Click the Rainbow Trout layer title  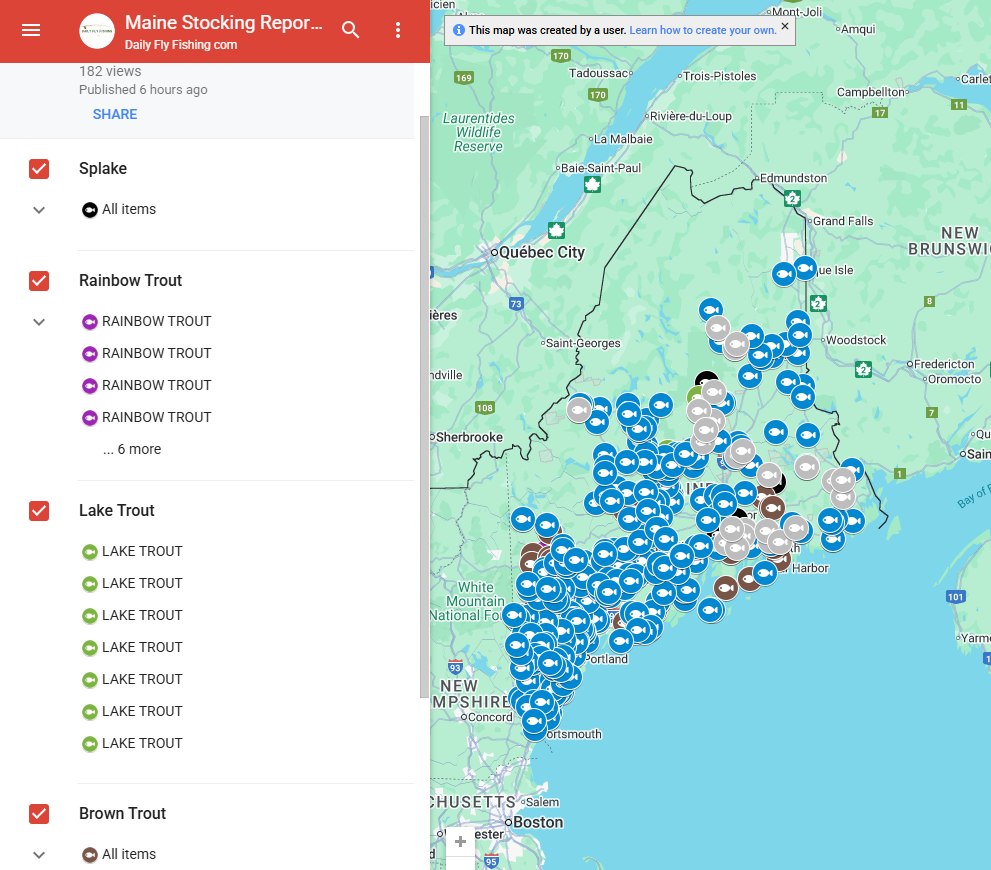(130, 281)
